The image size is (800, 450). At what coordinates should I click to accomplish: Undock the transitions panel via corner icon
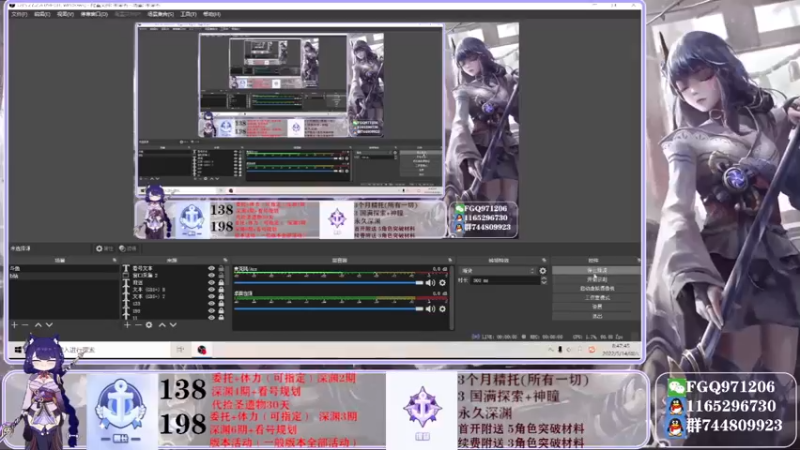[x=544, y=260]
